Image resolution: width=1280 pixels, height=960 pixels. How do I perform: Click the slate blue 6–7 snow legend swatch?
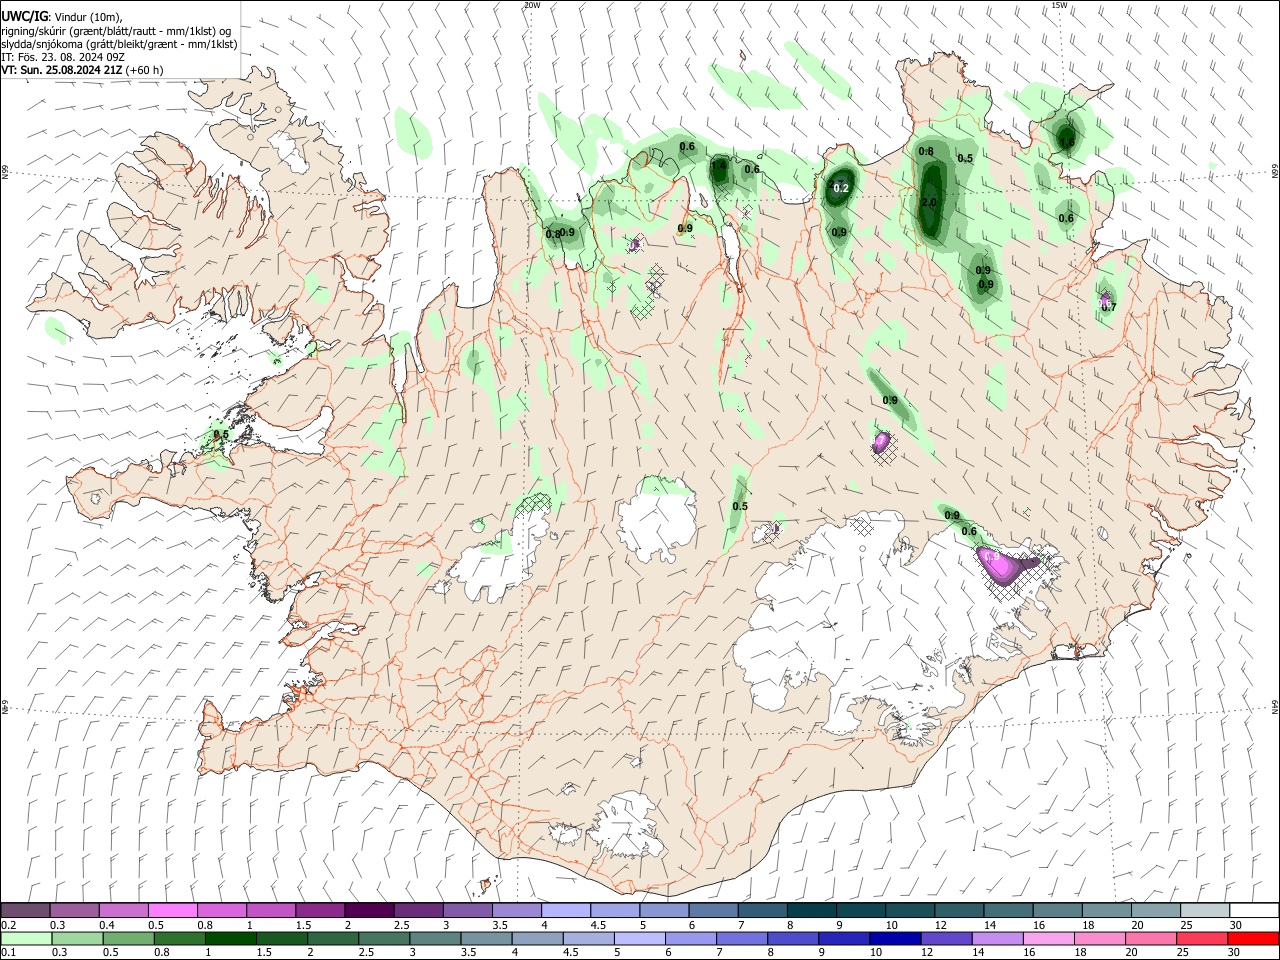pyautogui.click(x=713, y=910)
